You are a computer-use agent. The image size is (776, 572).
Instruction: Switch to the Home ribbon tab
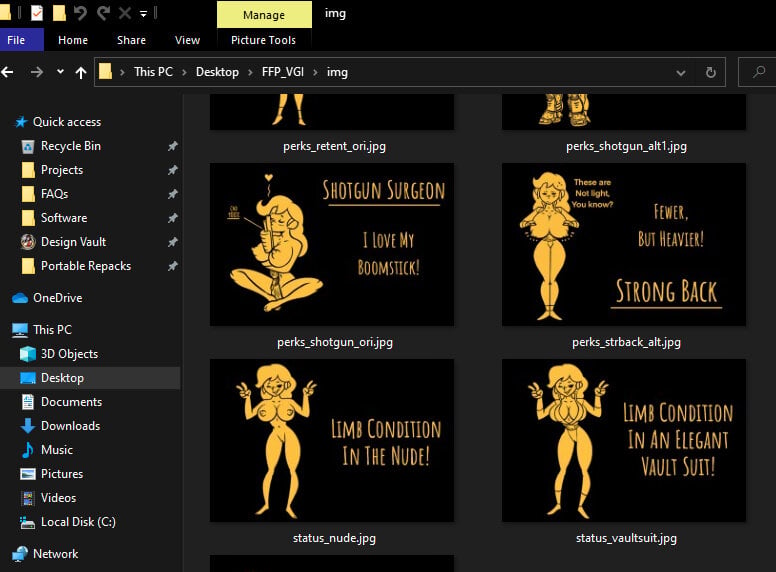[x=73, y=40]
